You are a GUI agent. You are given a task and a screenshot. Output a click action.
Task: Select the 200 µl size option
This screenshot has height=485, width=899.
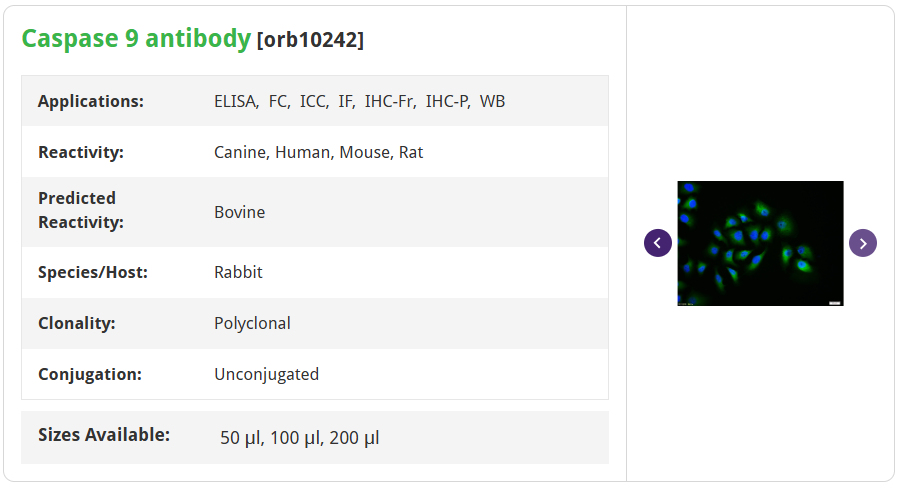(354, 438)
